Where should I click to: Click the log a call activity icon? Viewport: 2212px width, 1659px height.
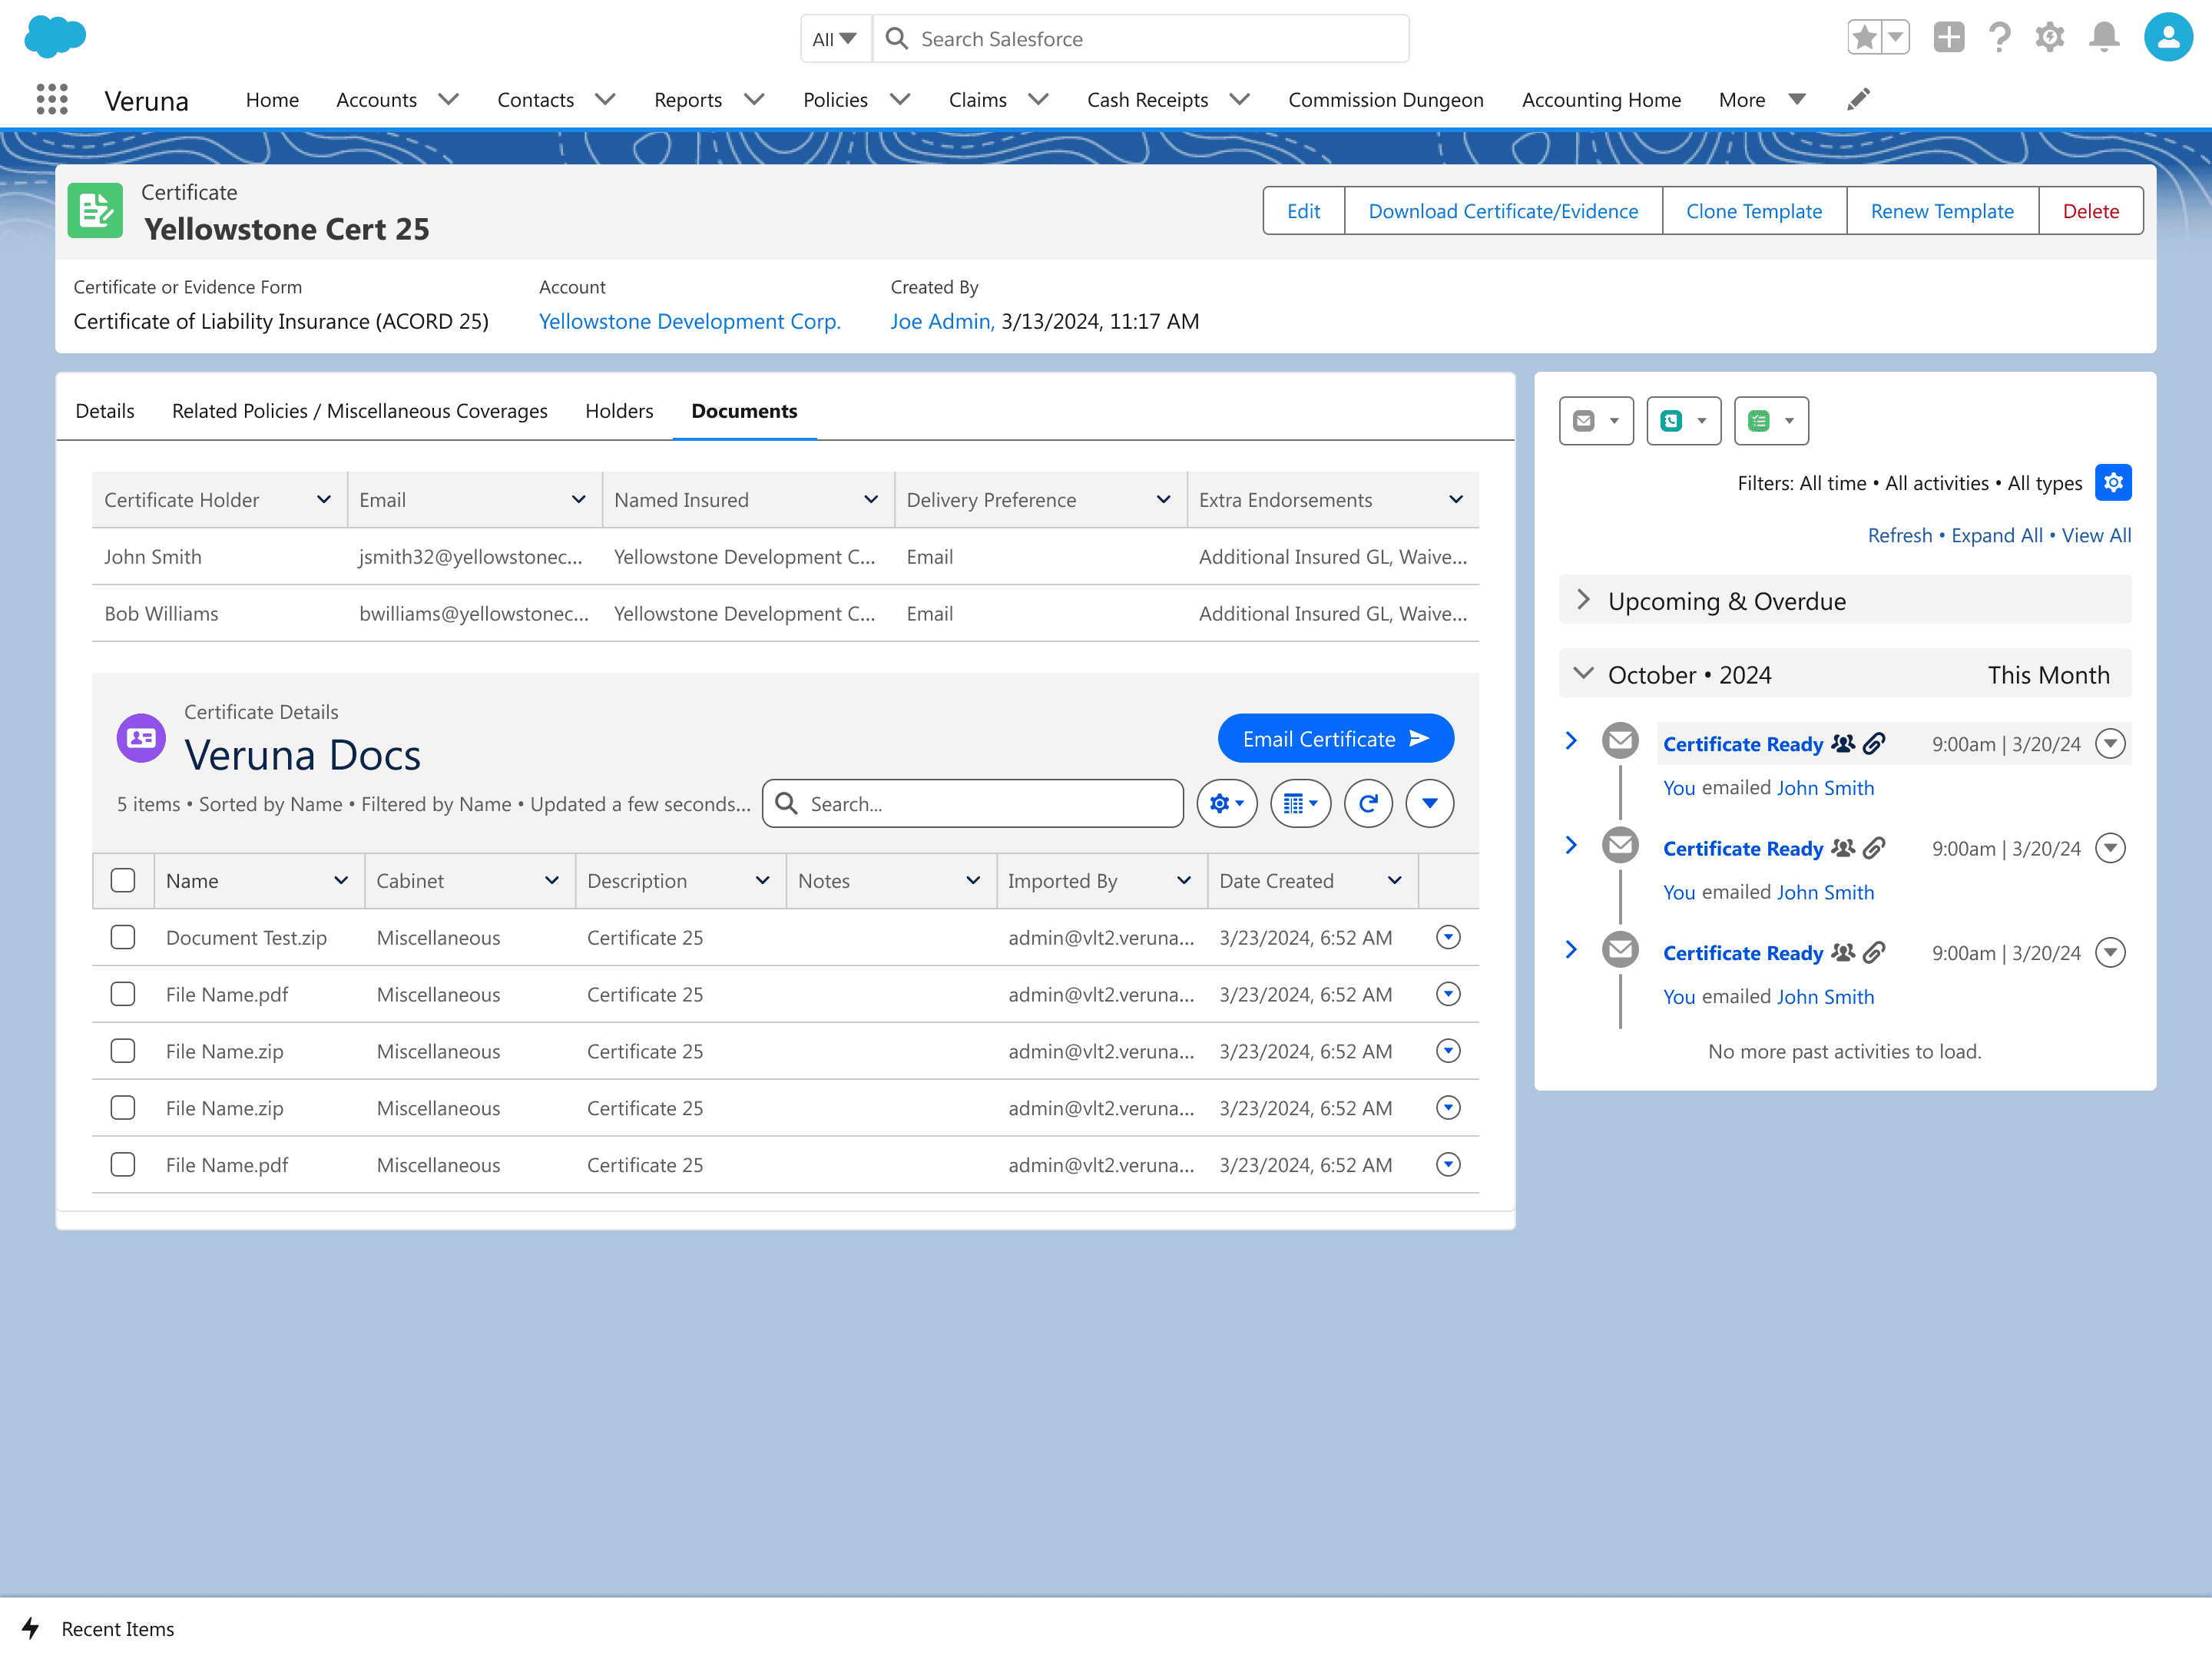point(1671,421)
